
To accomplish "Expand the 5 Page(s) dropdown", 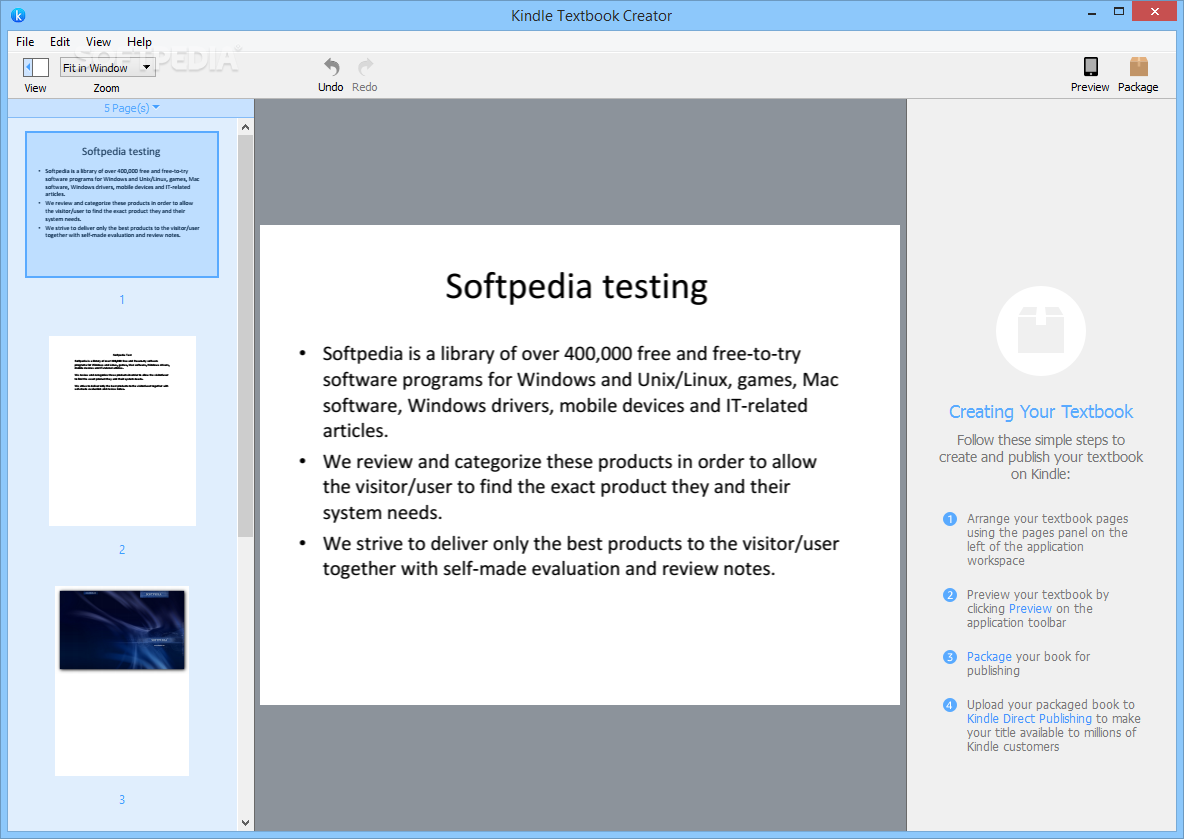I will tap(131, 108).
